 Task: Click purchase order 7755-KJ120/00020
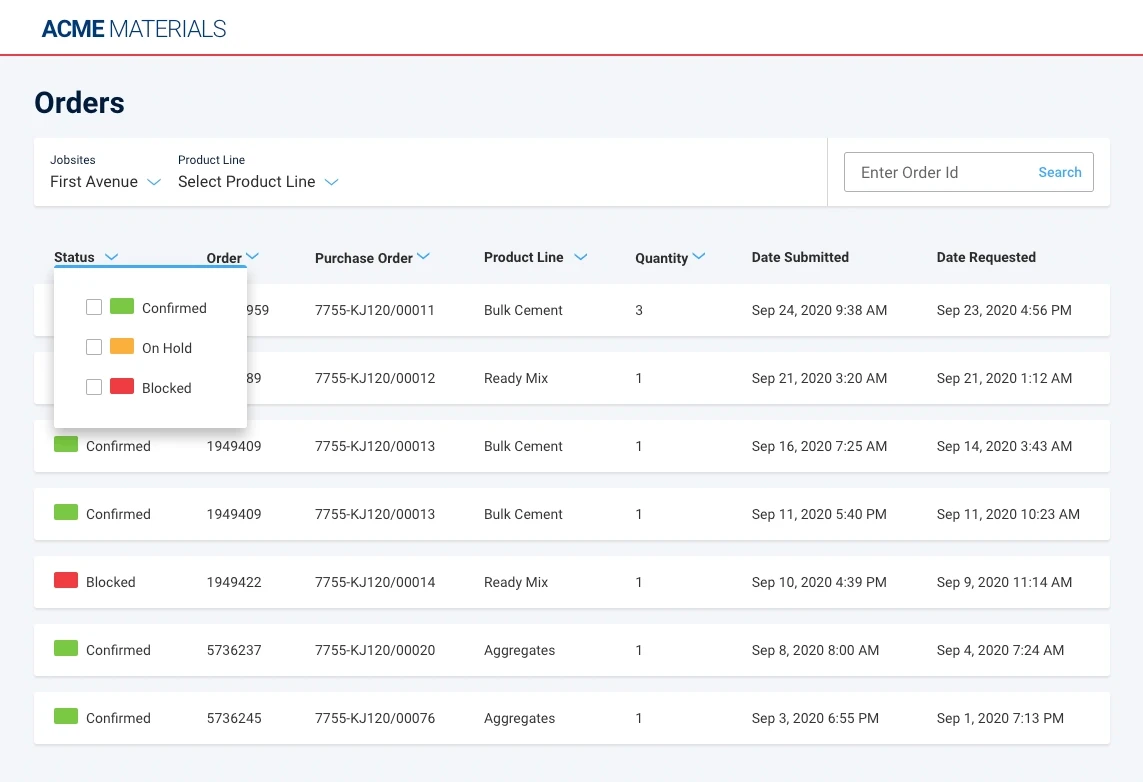[375, 650]
